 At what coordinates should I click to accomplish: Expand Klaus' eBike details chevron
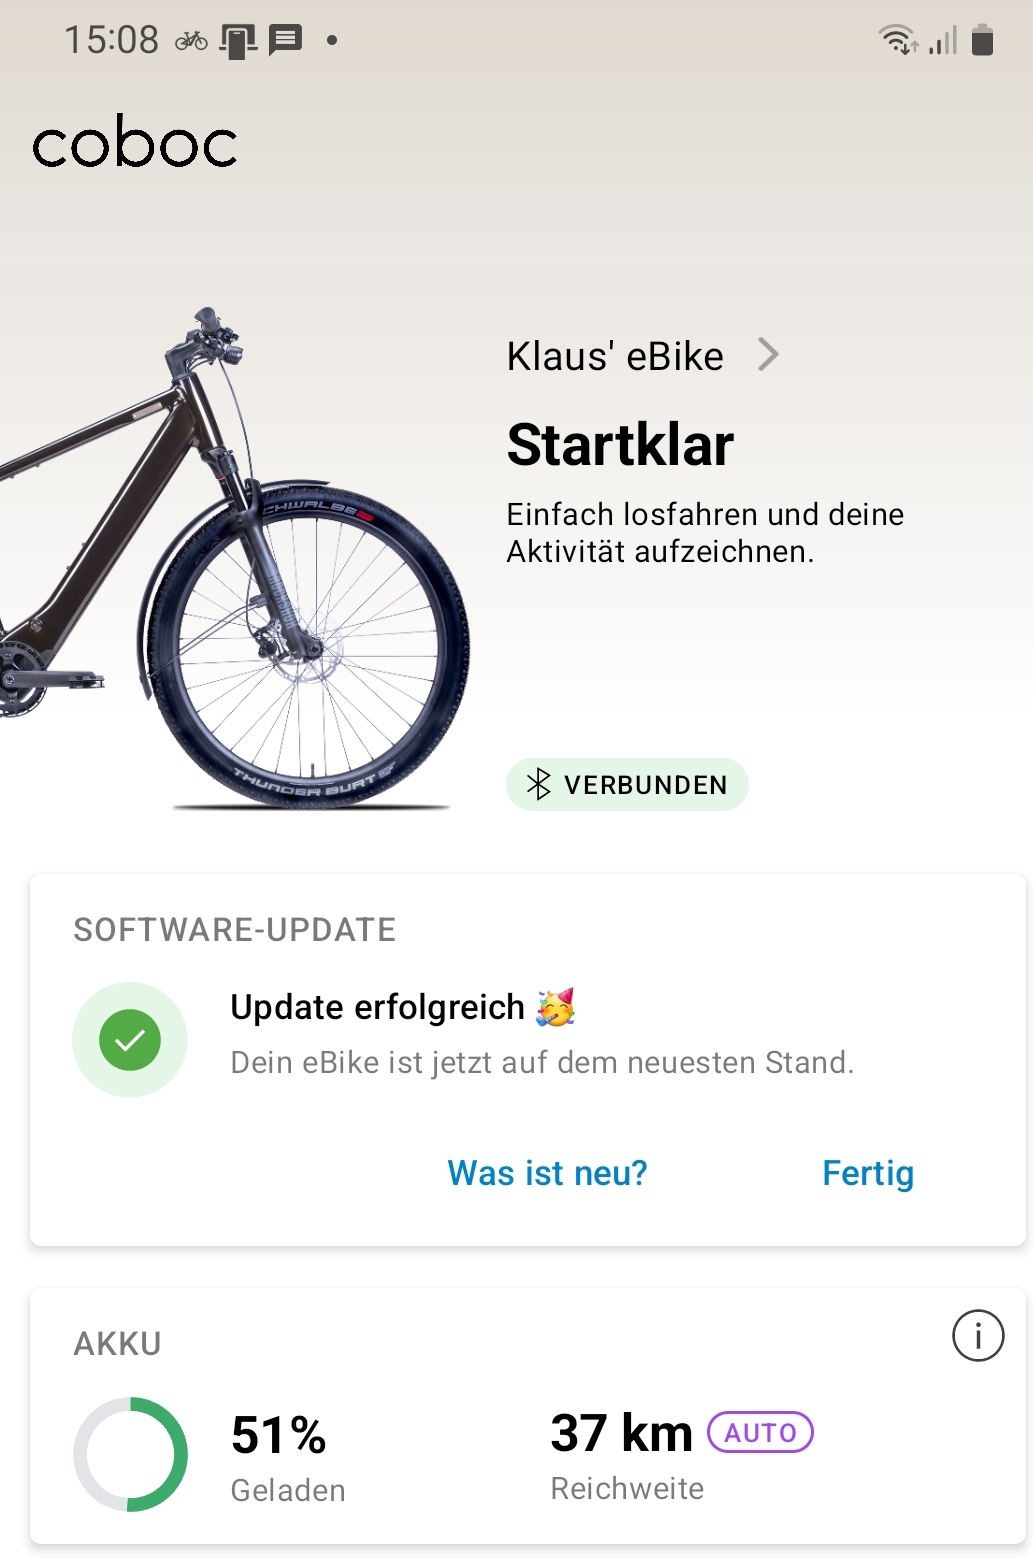(x=768, y=355)
